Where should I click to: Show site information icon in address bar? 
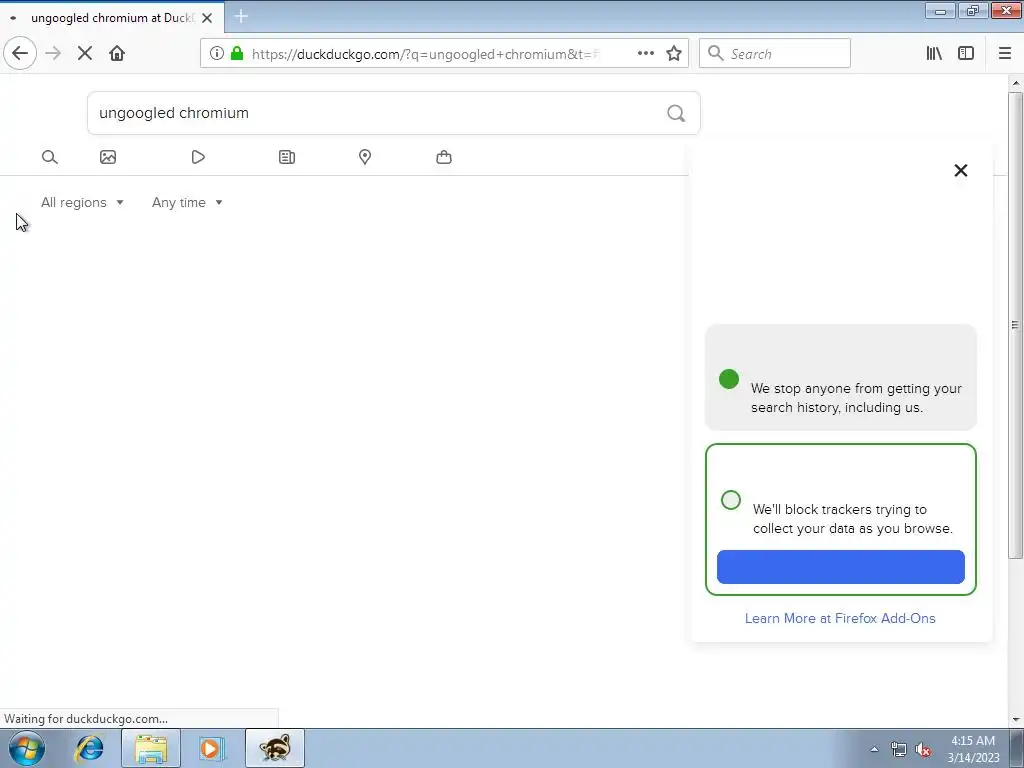pyautogui.click(x=217, y=54)
